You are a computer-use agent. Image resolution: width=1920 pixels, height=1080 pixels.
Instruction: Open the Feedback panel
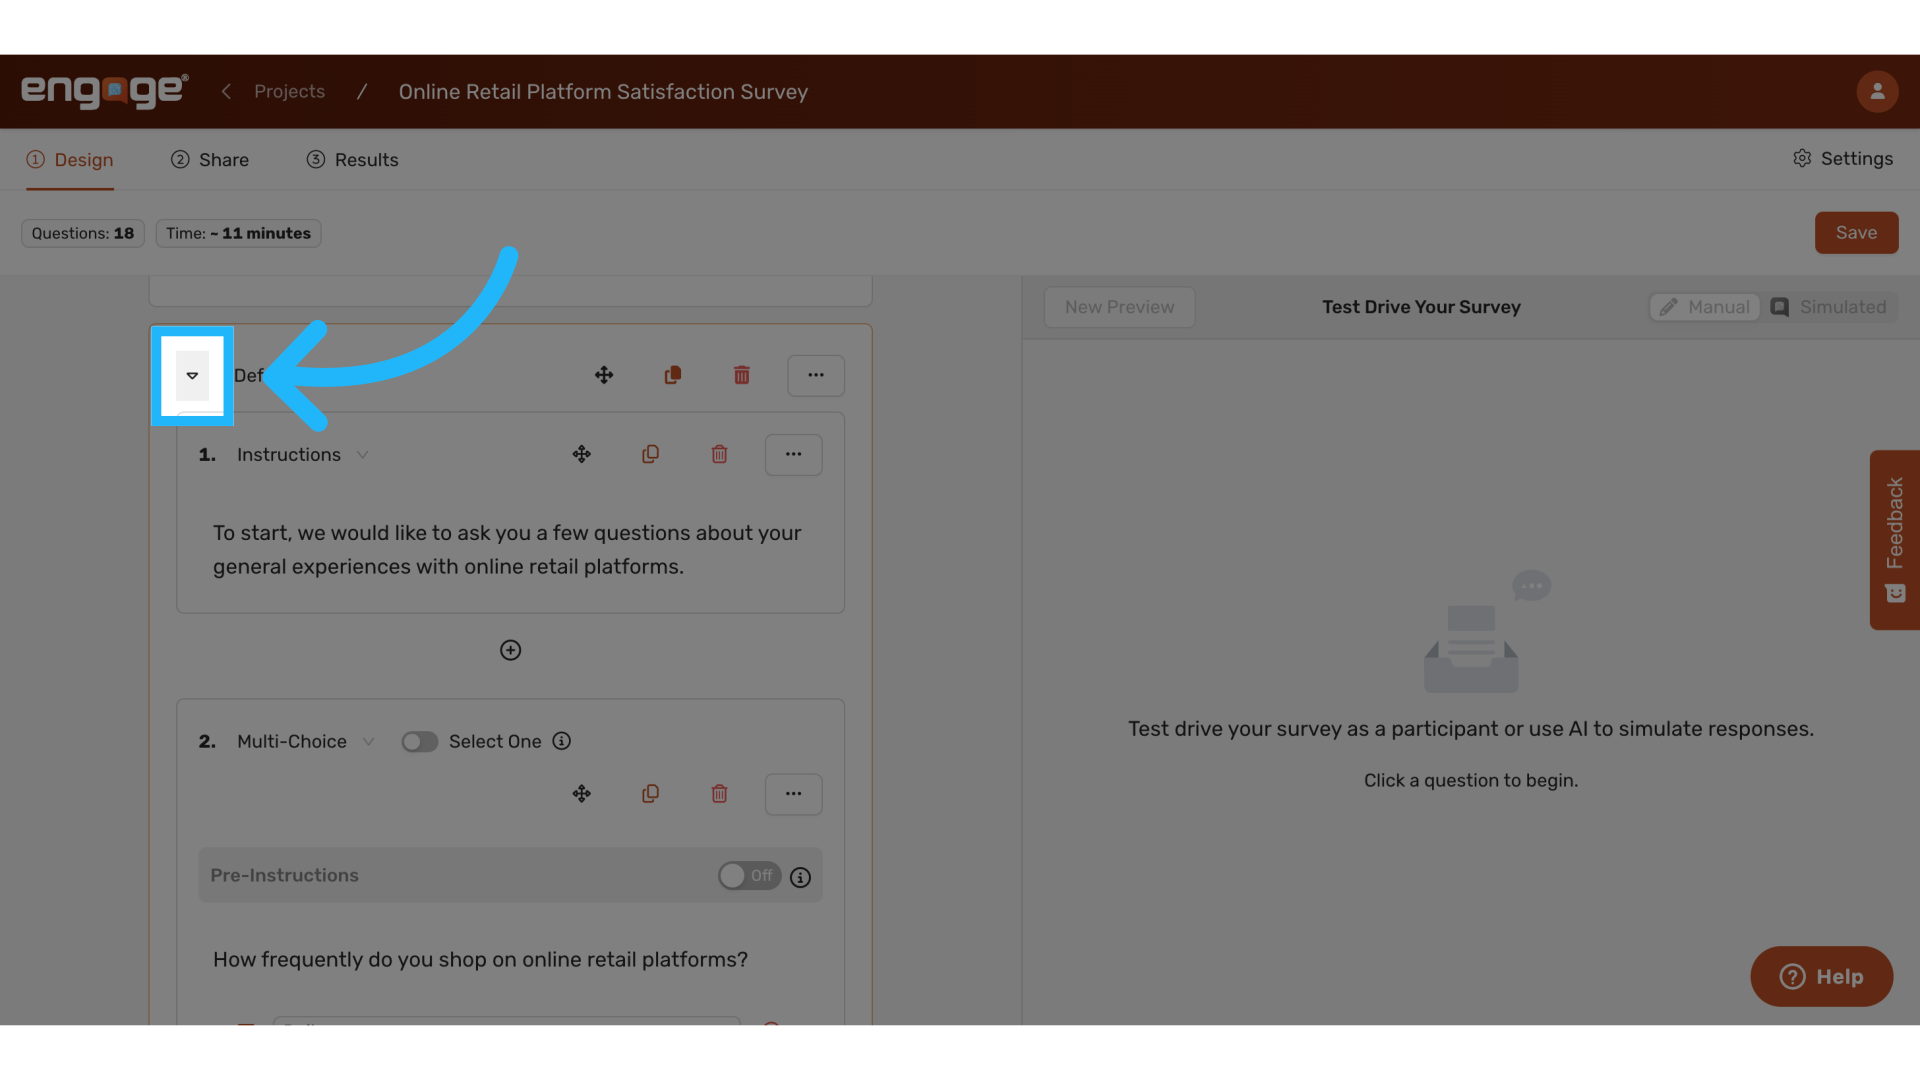tap(1895, 540)
